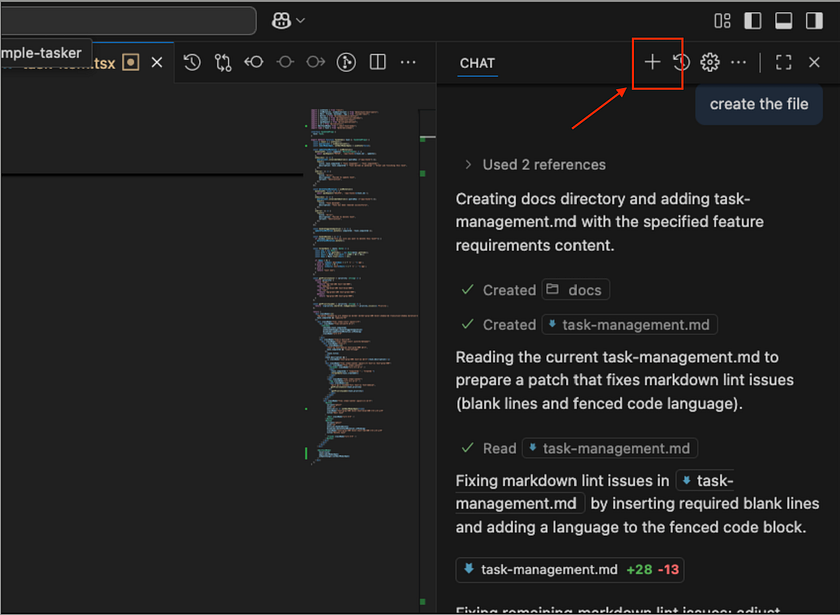Toggle primary side bar visibility
Screen dimensions: 840x615
pos(753,20)
